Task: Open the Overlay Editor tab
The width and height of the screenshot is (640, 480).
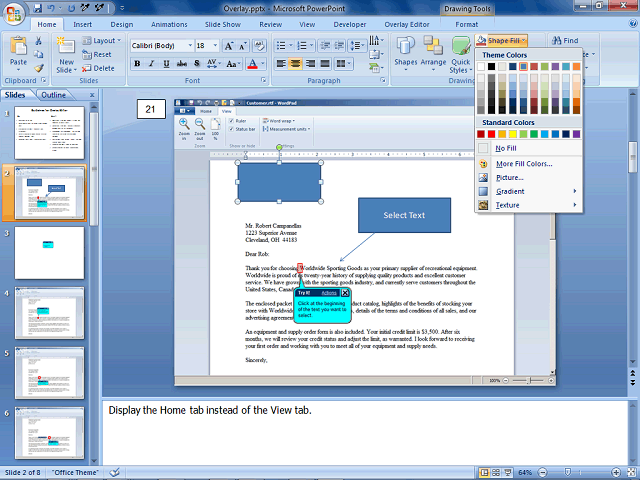Action: pos(407,24)
